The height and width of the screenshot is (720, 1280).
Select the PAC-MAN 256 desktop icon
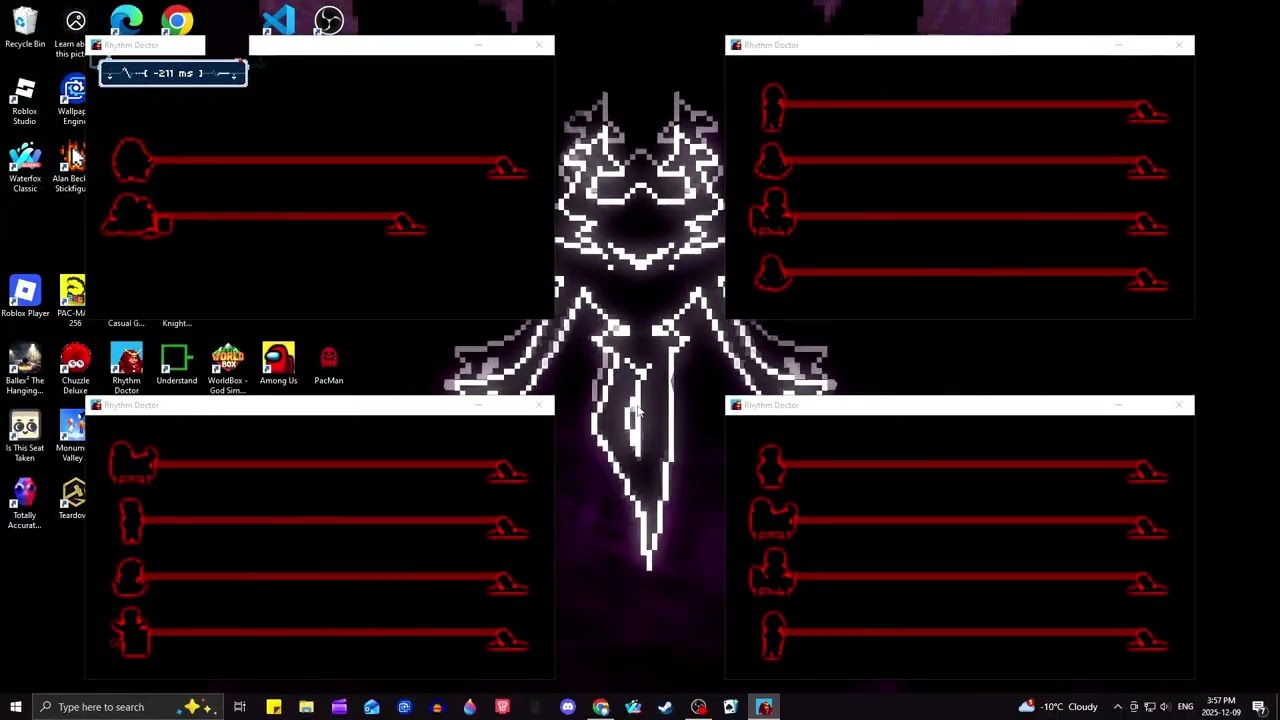pos(72,300)
